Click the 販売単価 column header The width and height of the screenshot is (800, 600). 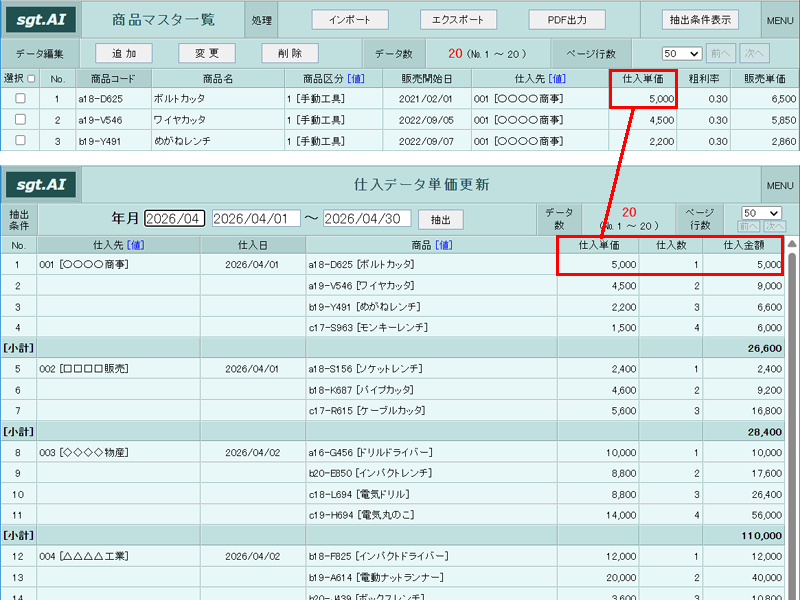tap(764, 79)
